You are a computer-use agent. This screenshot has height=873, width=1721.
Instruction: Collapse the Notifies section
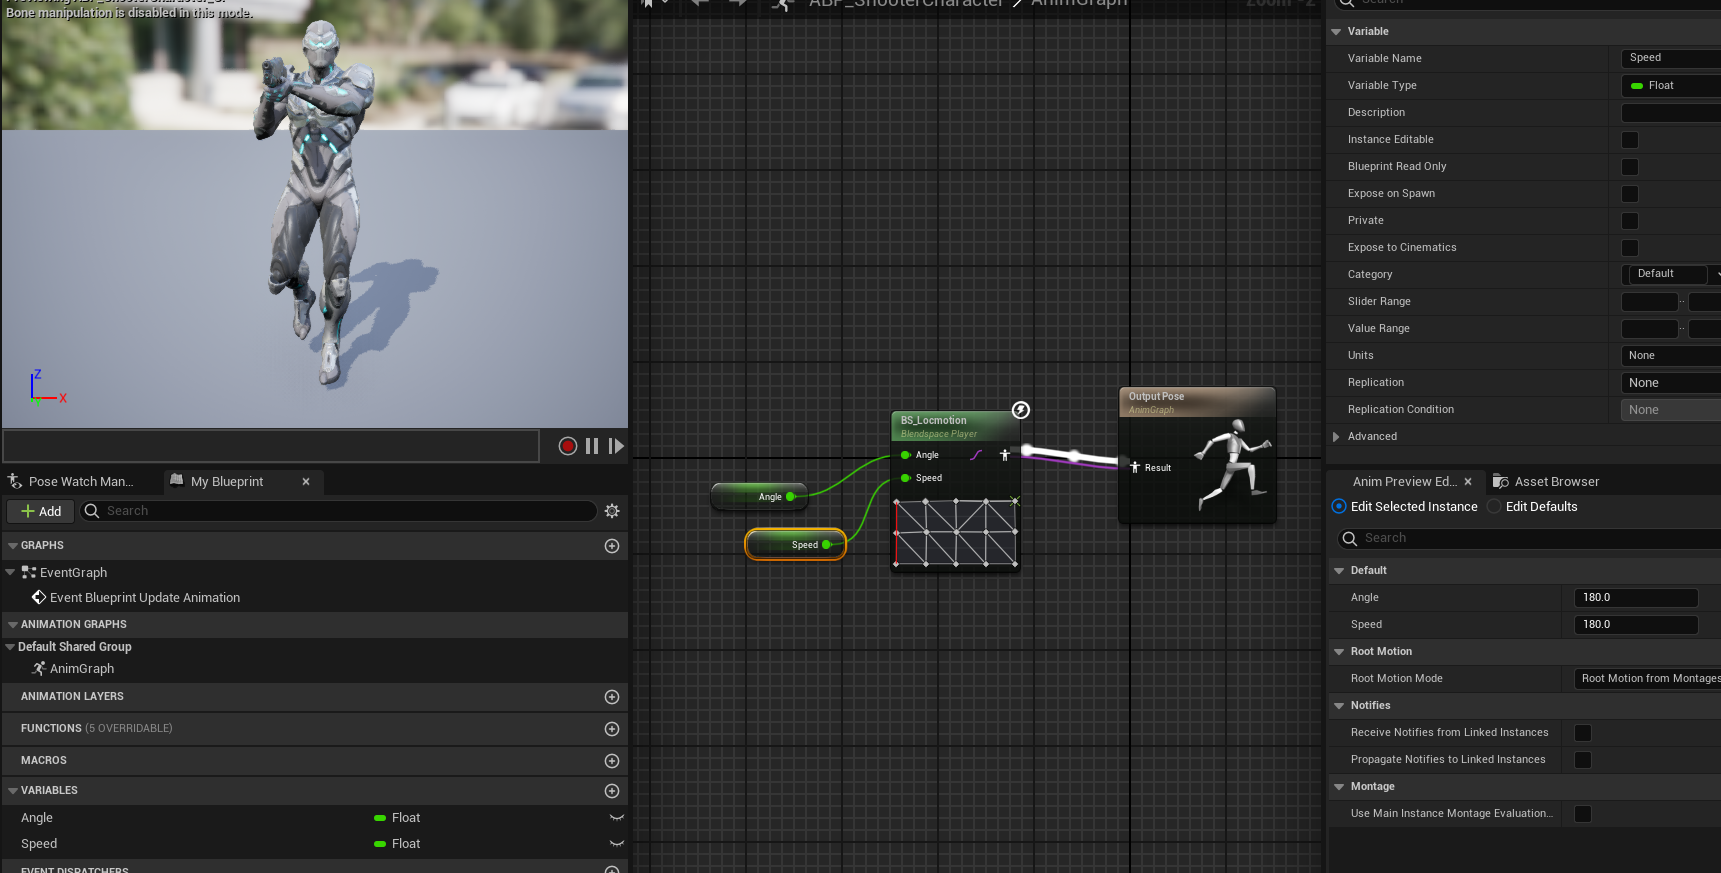click(x=1339, y=706)
